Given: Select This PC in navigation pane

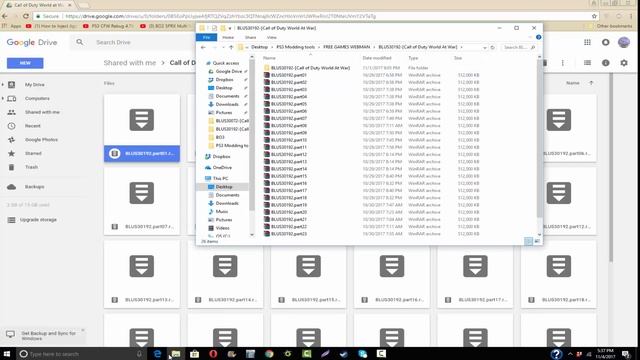Looking at the screenshot, I should click(x=220, y=178).
